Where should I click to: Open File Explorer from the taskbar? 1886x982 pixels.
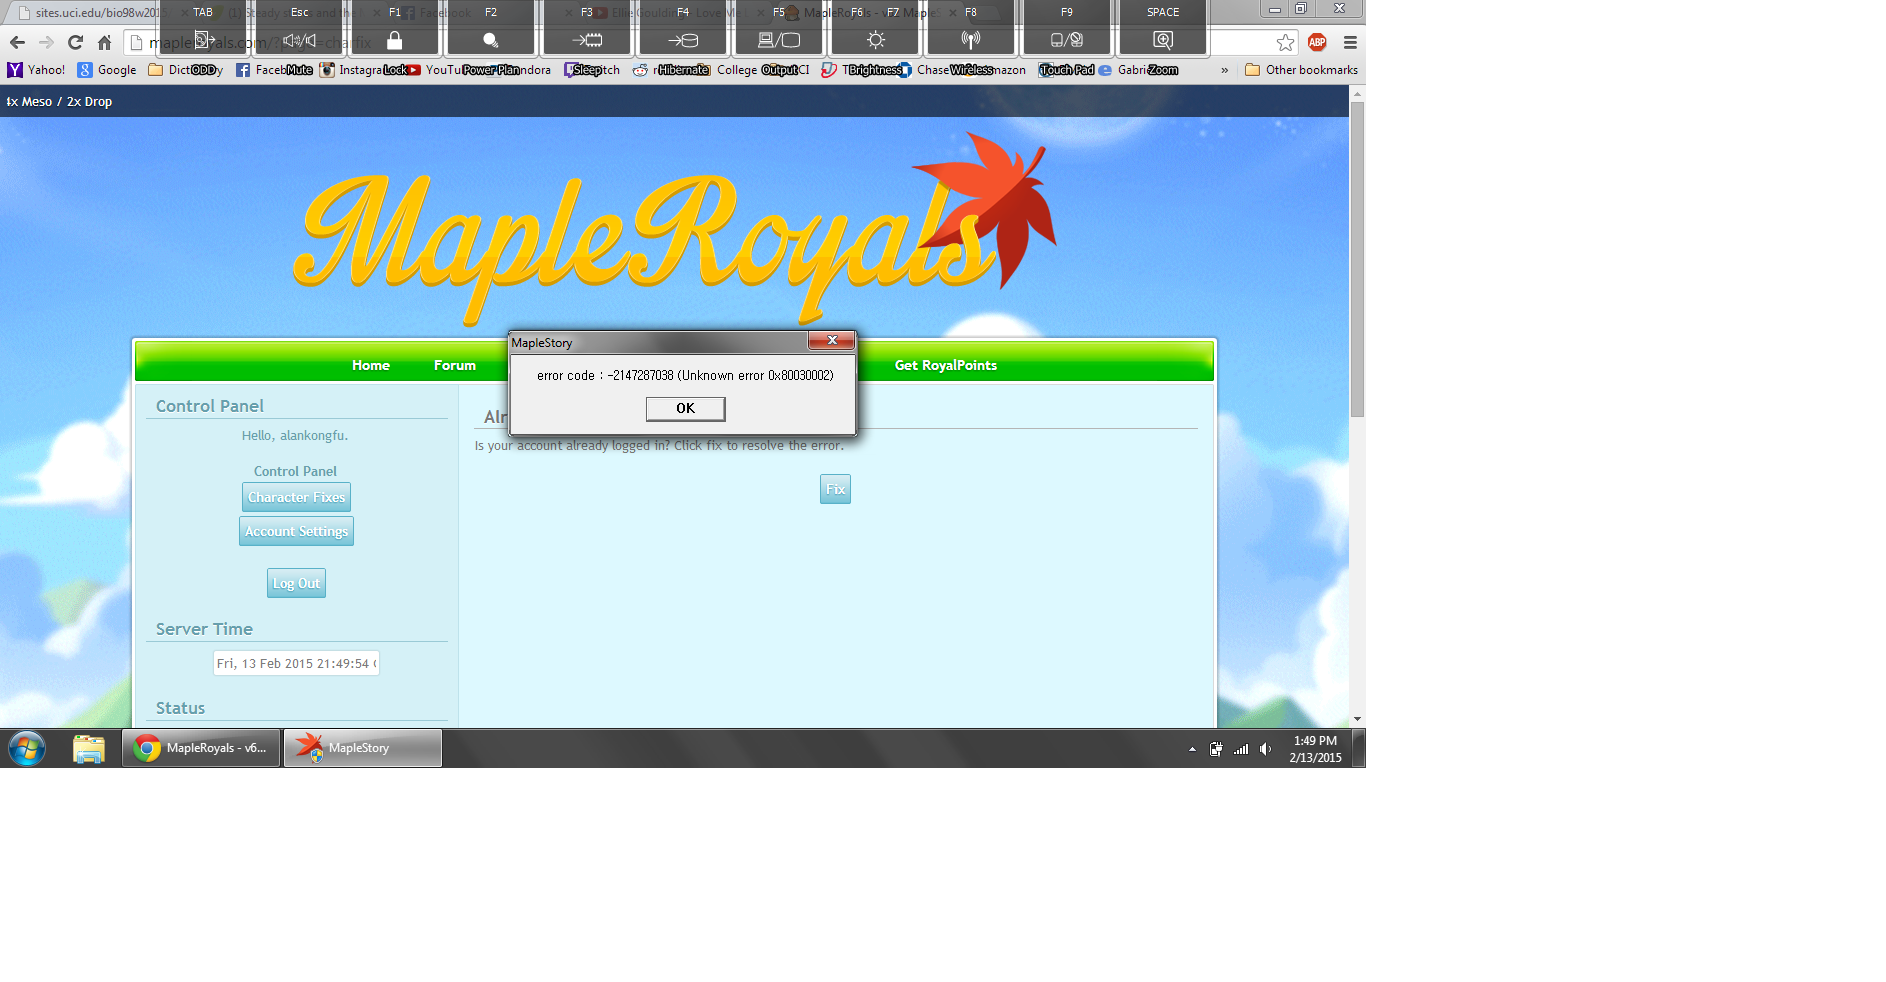point(89,748)
